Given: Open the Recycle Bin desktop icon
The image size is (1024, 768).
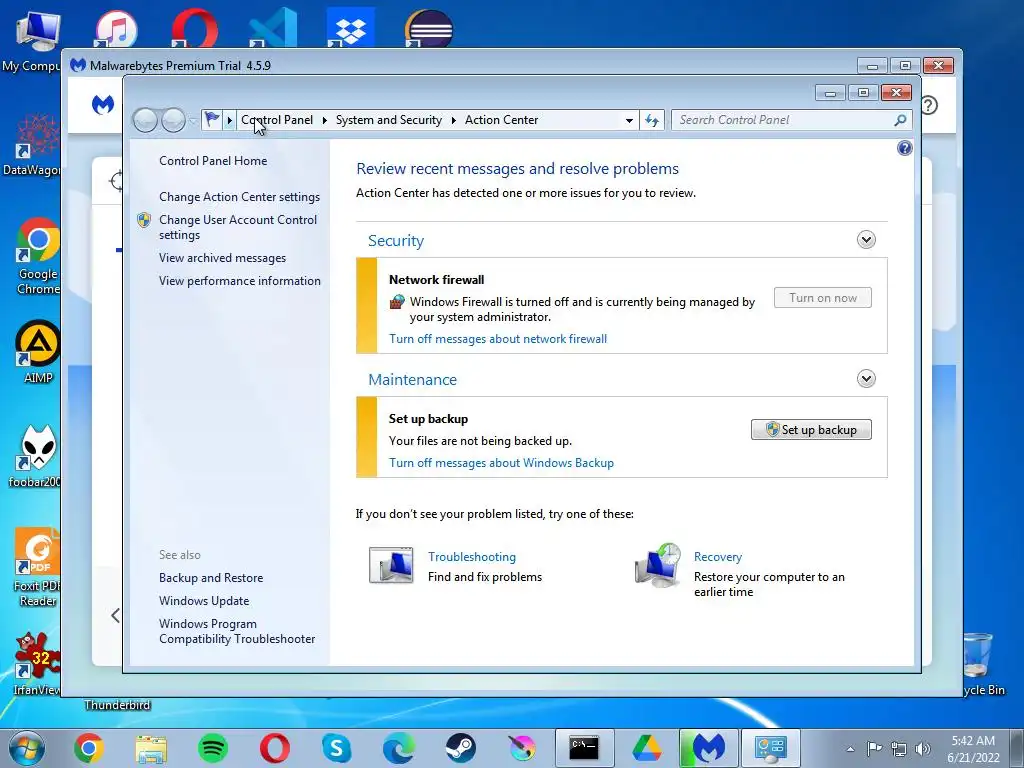Looking at the screenshot, I should click(983, 663).
